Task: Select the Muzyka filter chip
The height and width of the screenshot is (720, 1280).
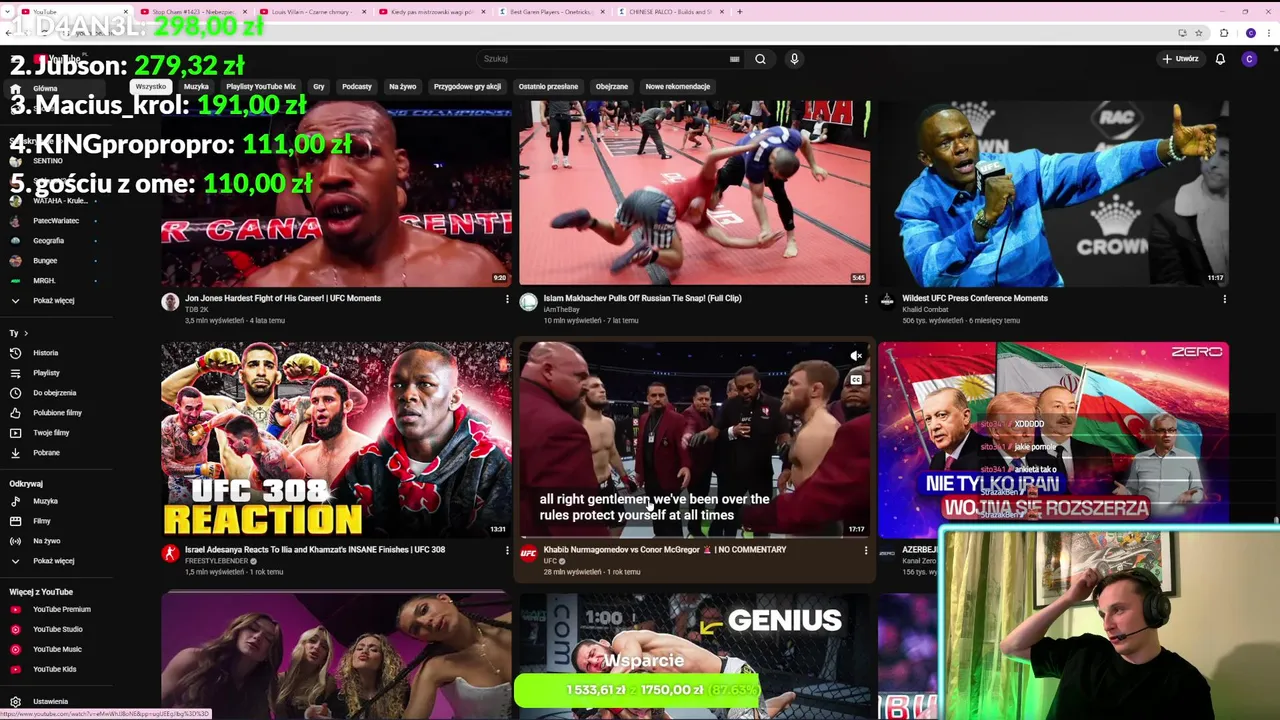Action: pos(196,87)
